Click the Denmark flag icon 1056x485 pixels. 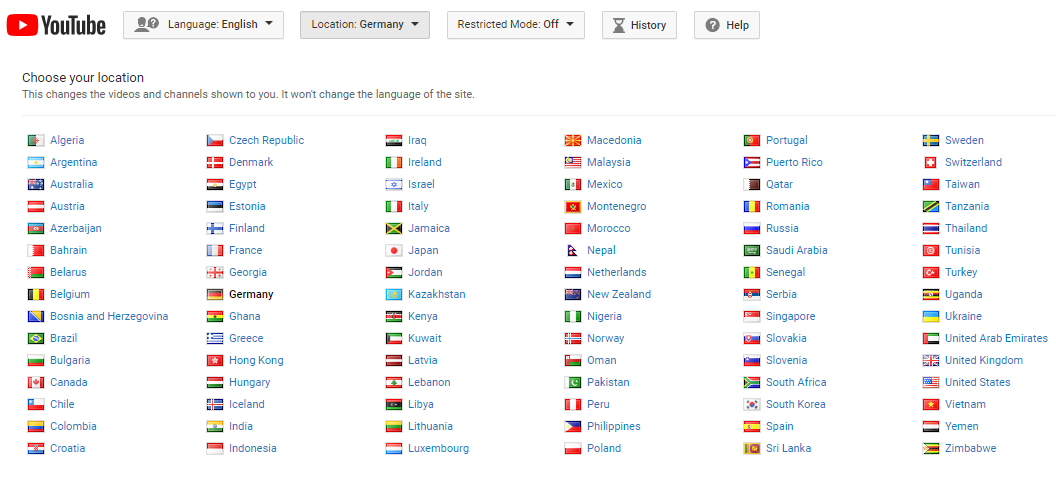[215, 162]
